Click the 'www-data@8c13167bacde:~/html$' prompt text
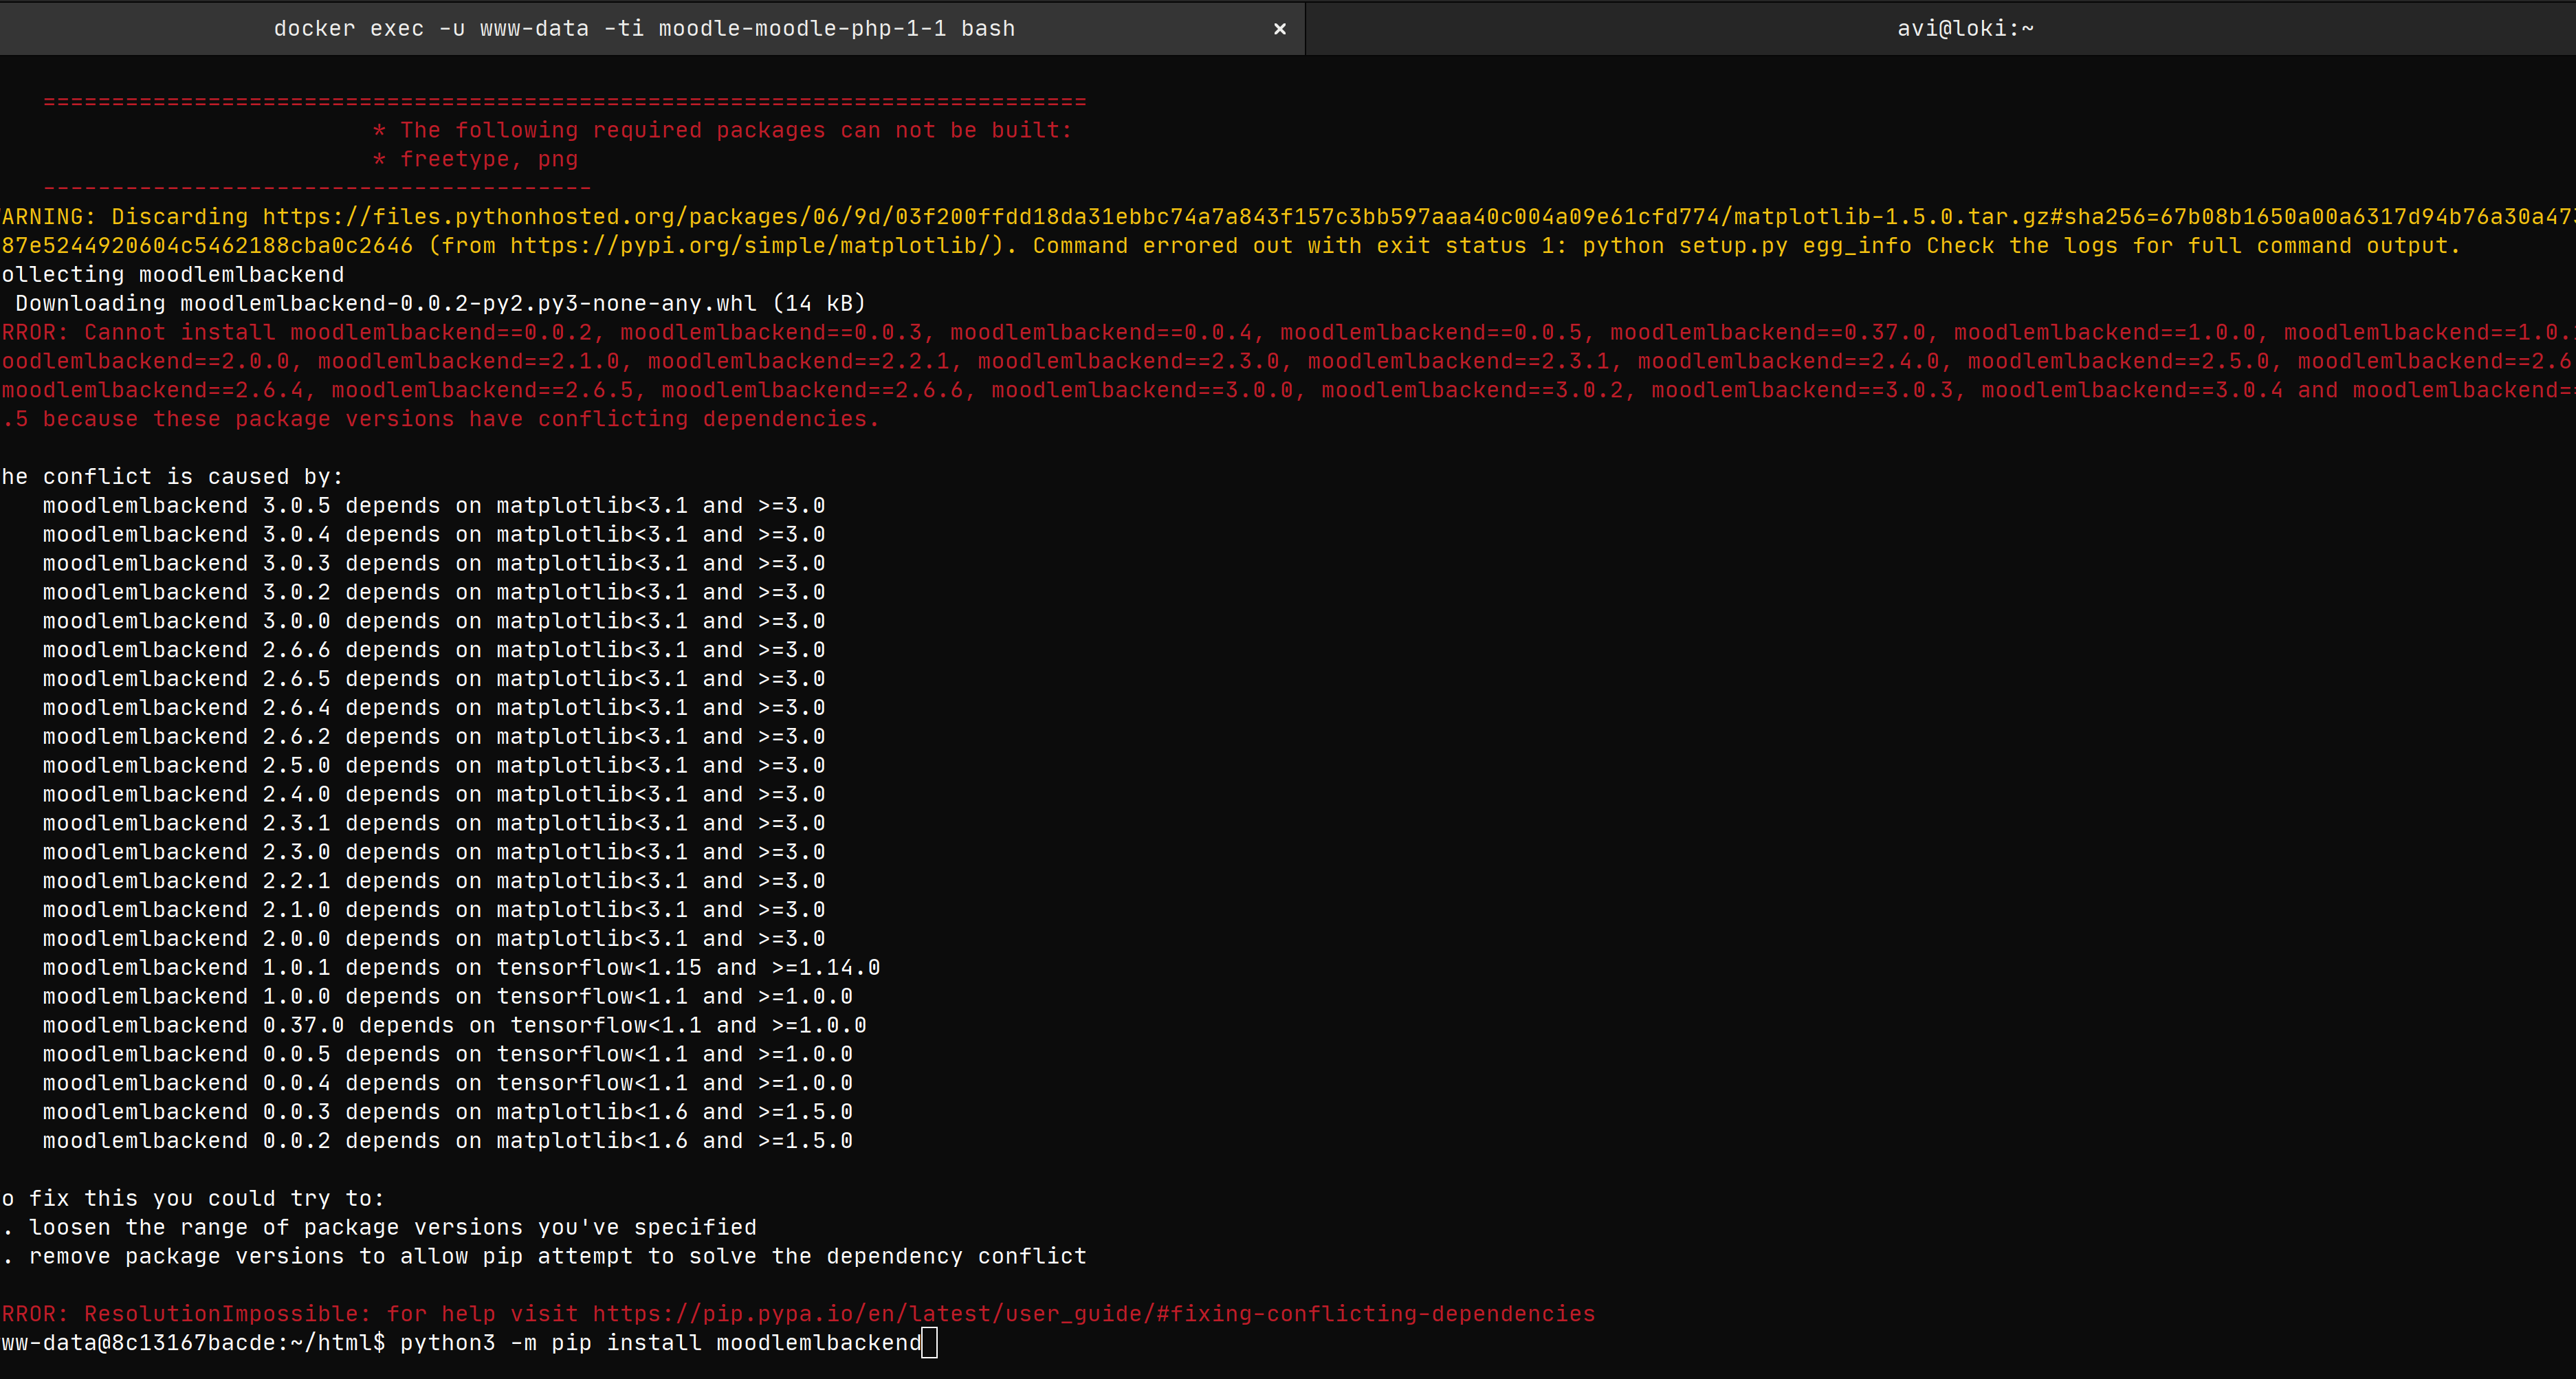2576x1379 pixels. [x=192, y=1343]
